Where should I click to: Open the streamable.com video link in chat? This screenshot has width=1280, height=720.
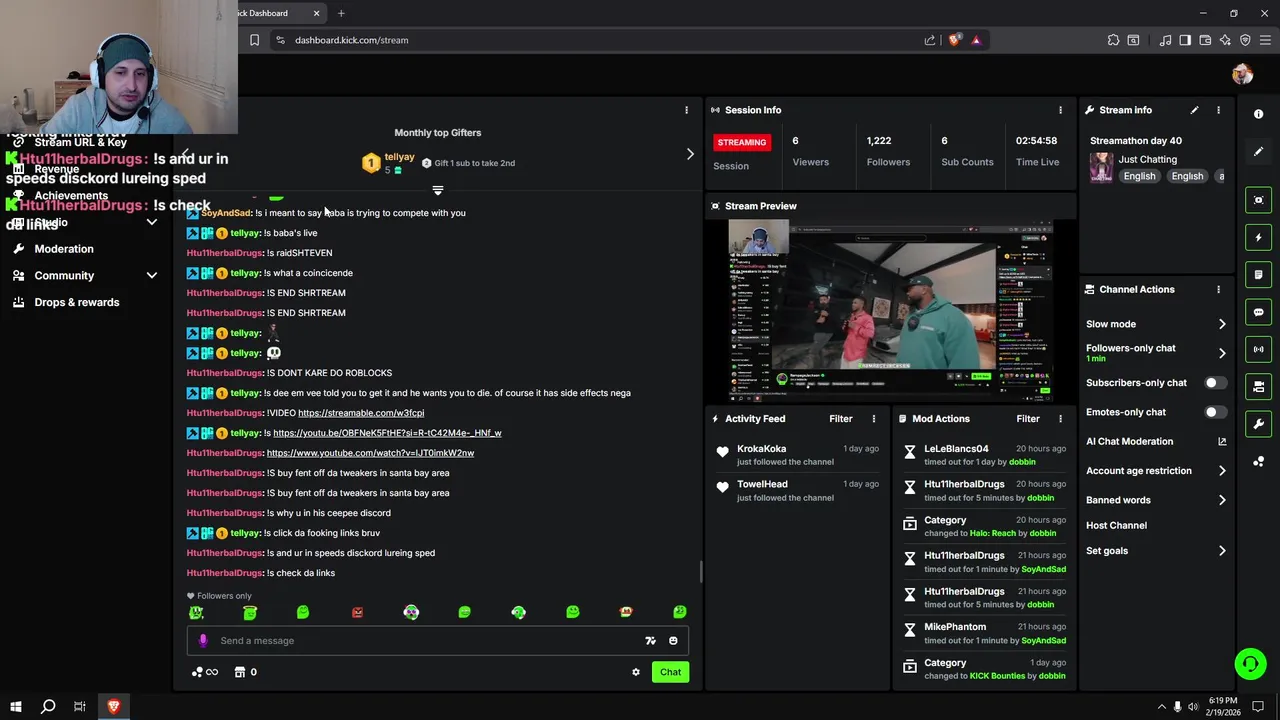361,413
